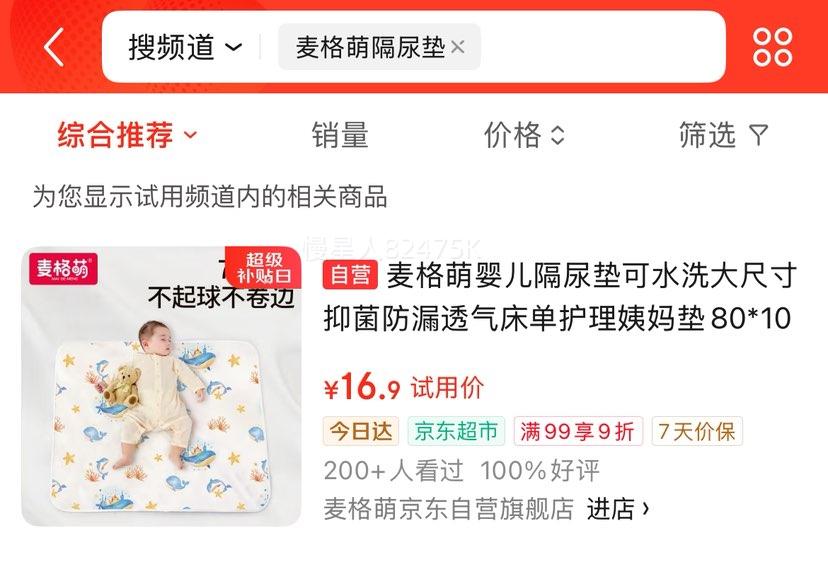Remove the 麦格萌隔尿垫 search tag
Screen dimensions: 828x562
pos(458,48)
